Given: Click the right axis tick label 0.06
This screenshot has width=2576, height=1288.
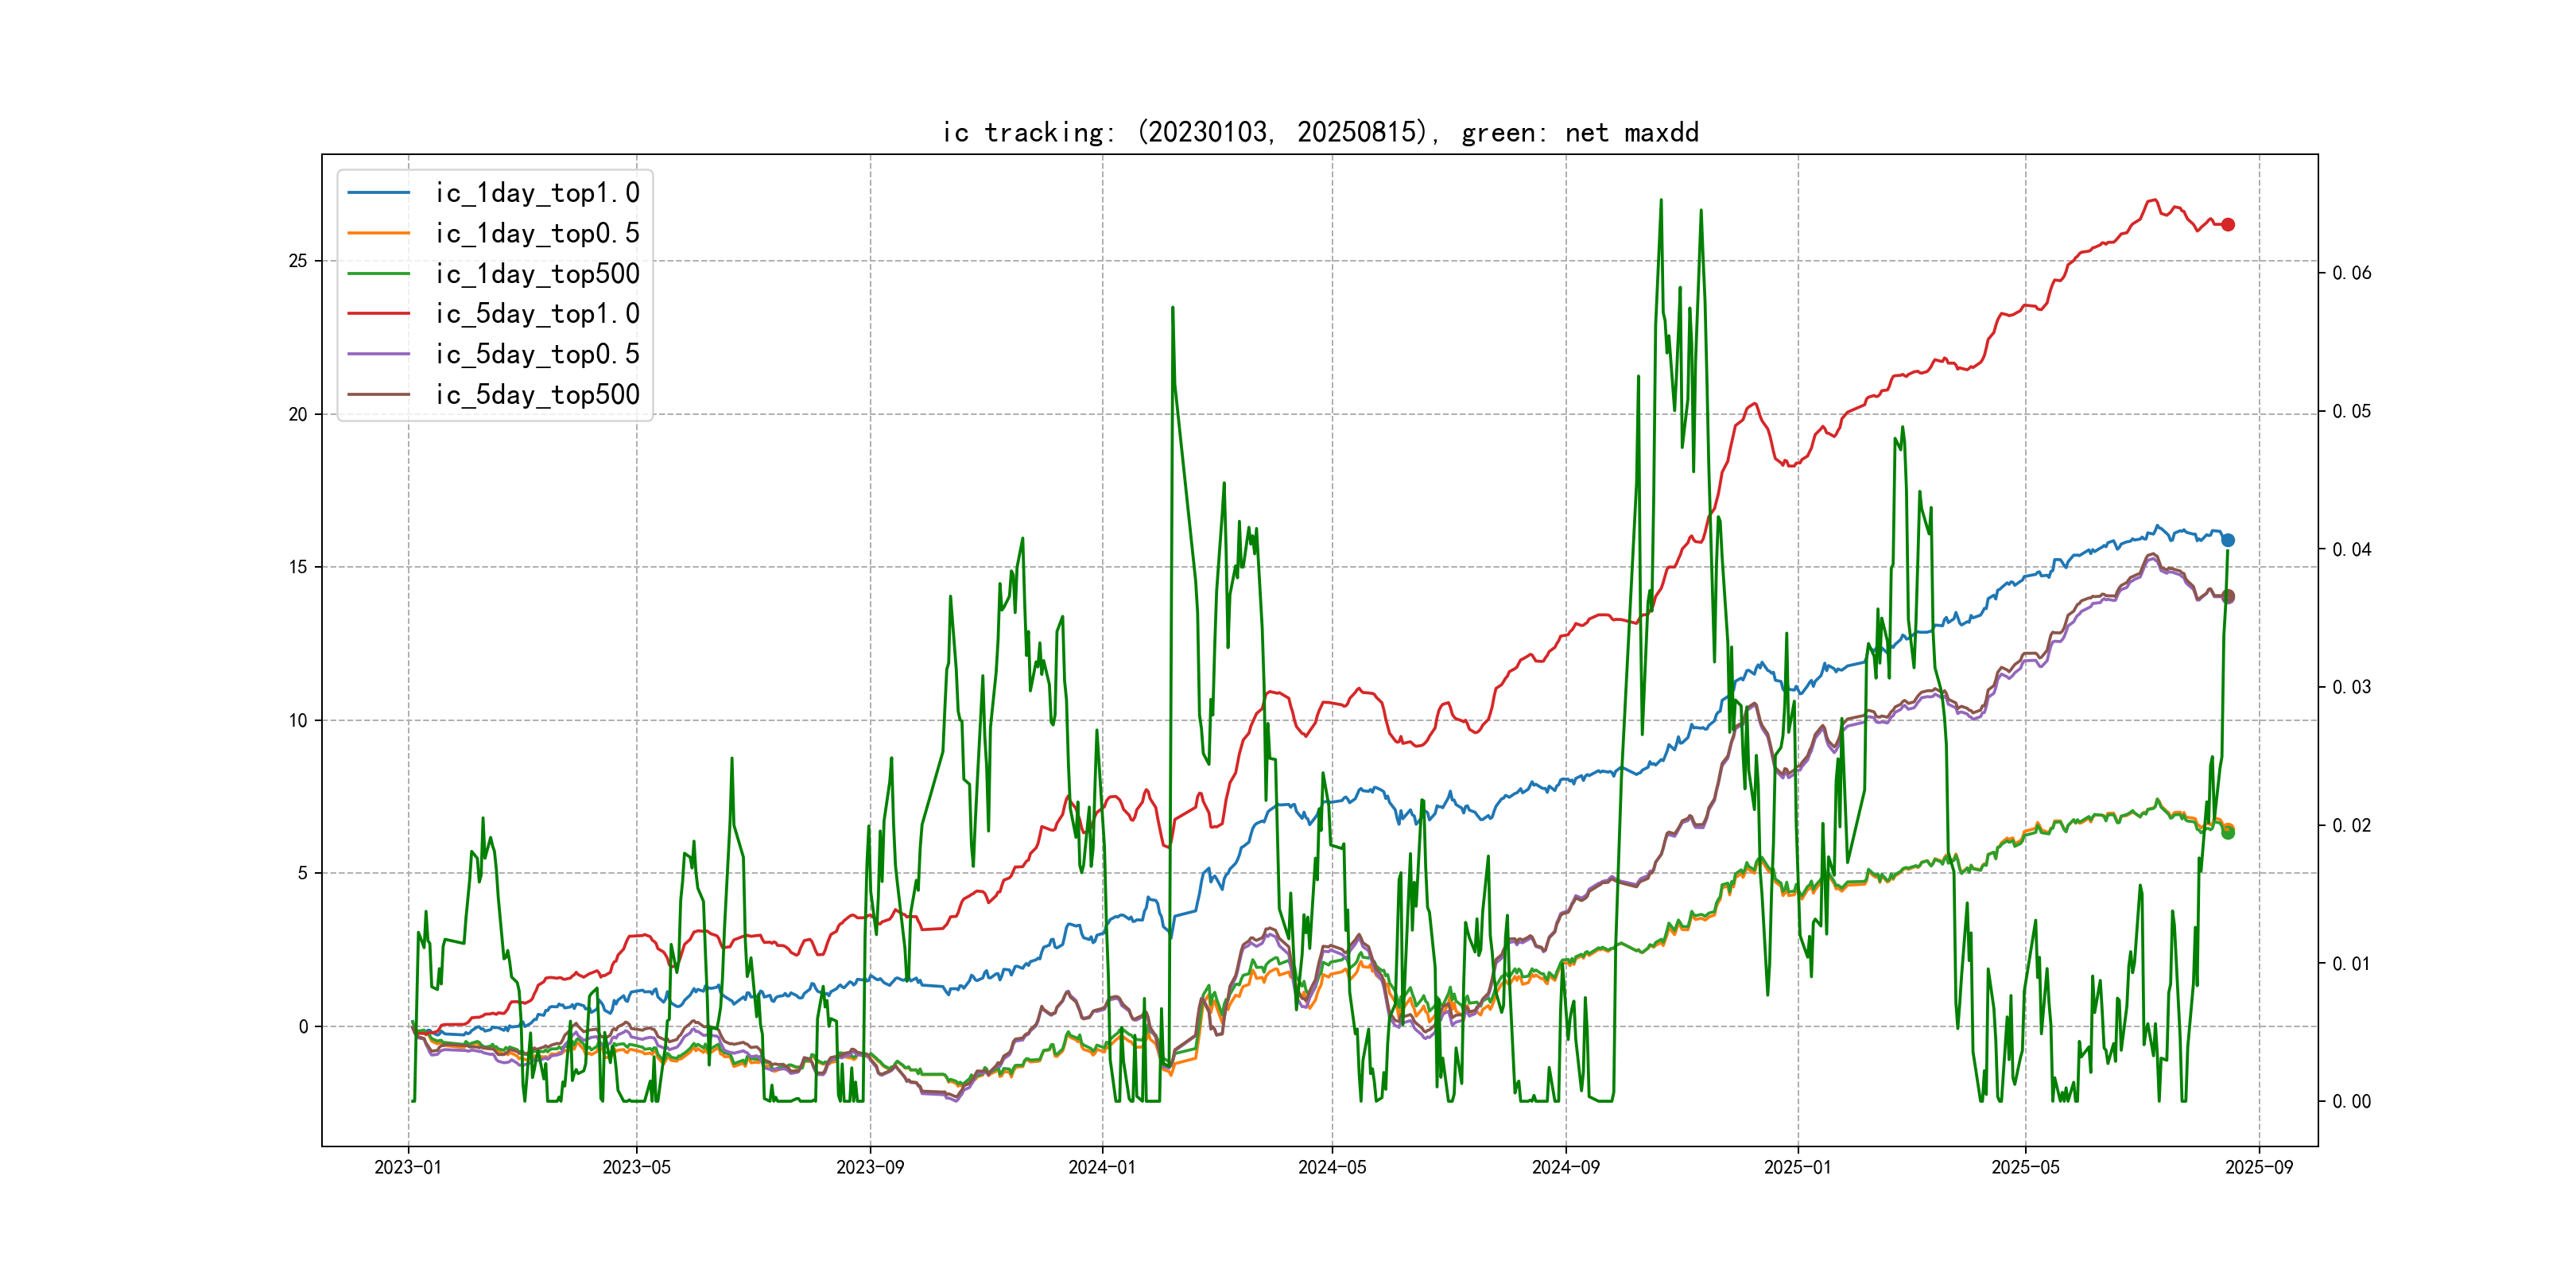Looking at the screenshot, I should (2351, 273).
